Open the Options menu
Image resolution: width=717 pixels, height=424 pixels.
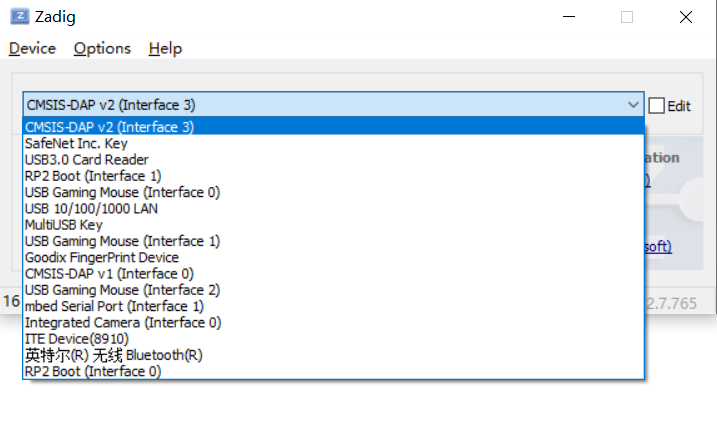coord(102,48)
